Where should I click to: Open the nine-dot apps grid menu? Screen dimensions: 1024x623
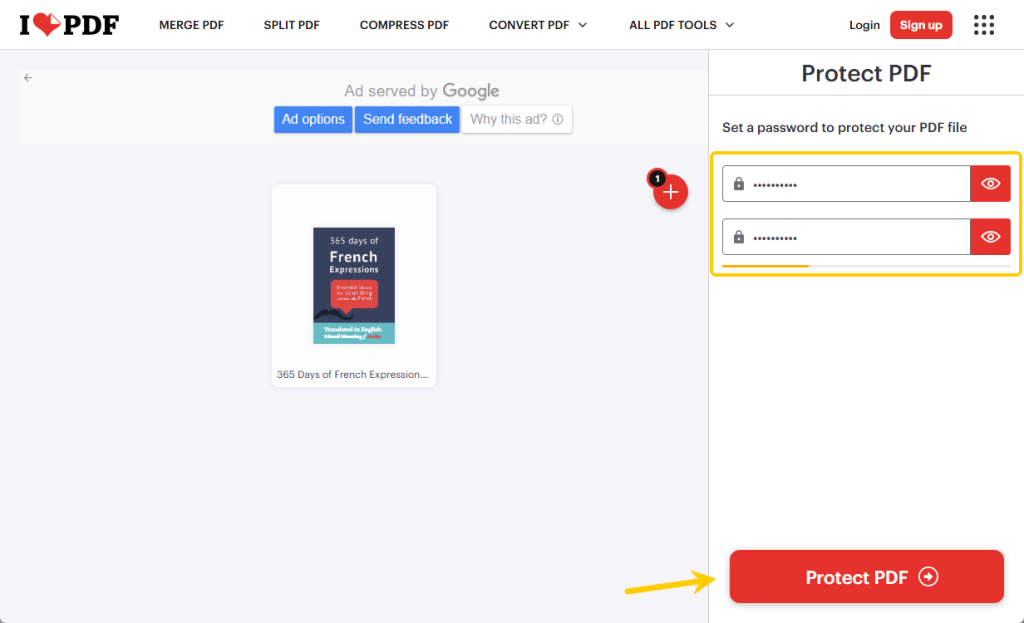(x=984, y=24)
